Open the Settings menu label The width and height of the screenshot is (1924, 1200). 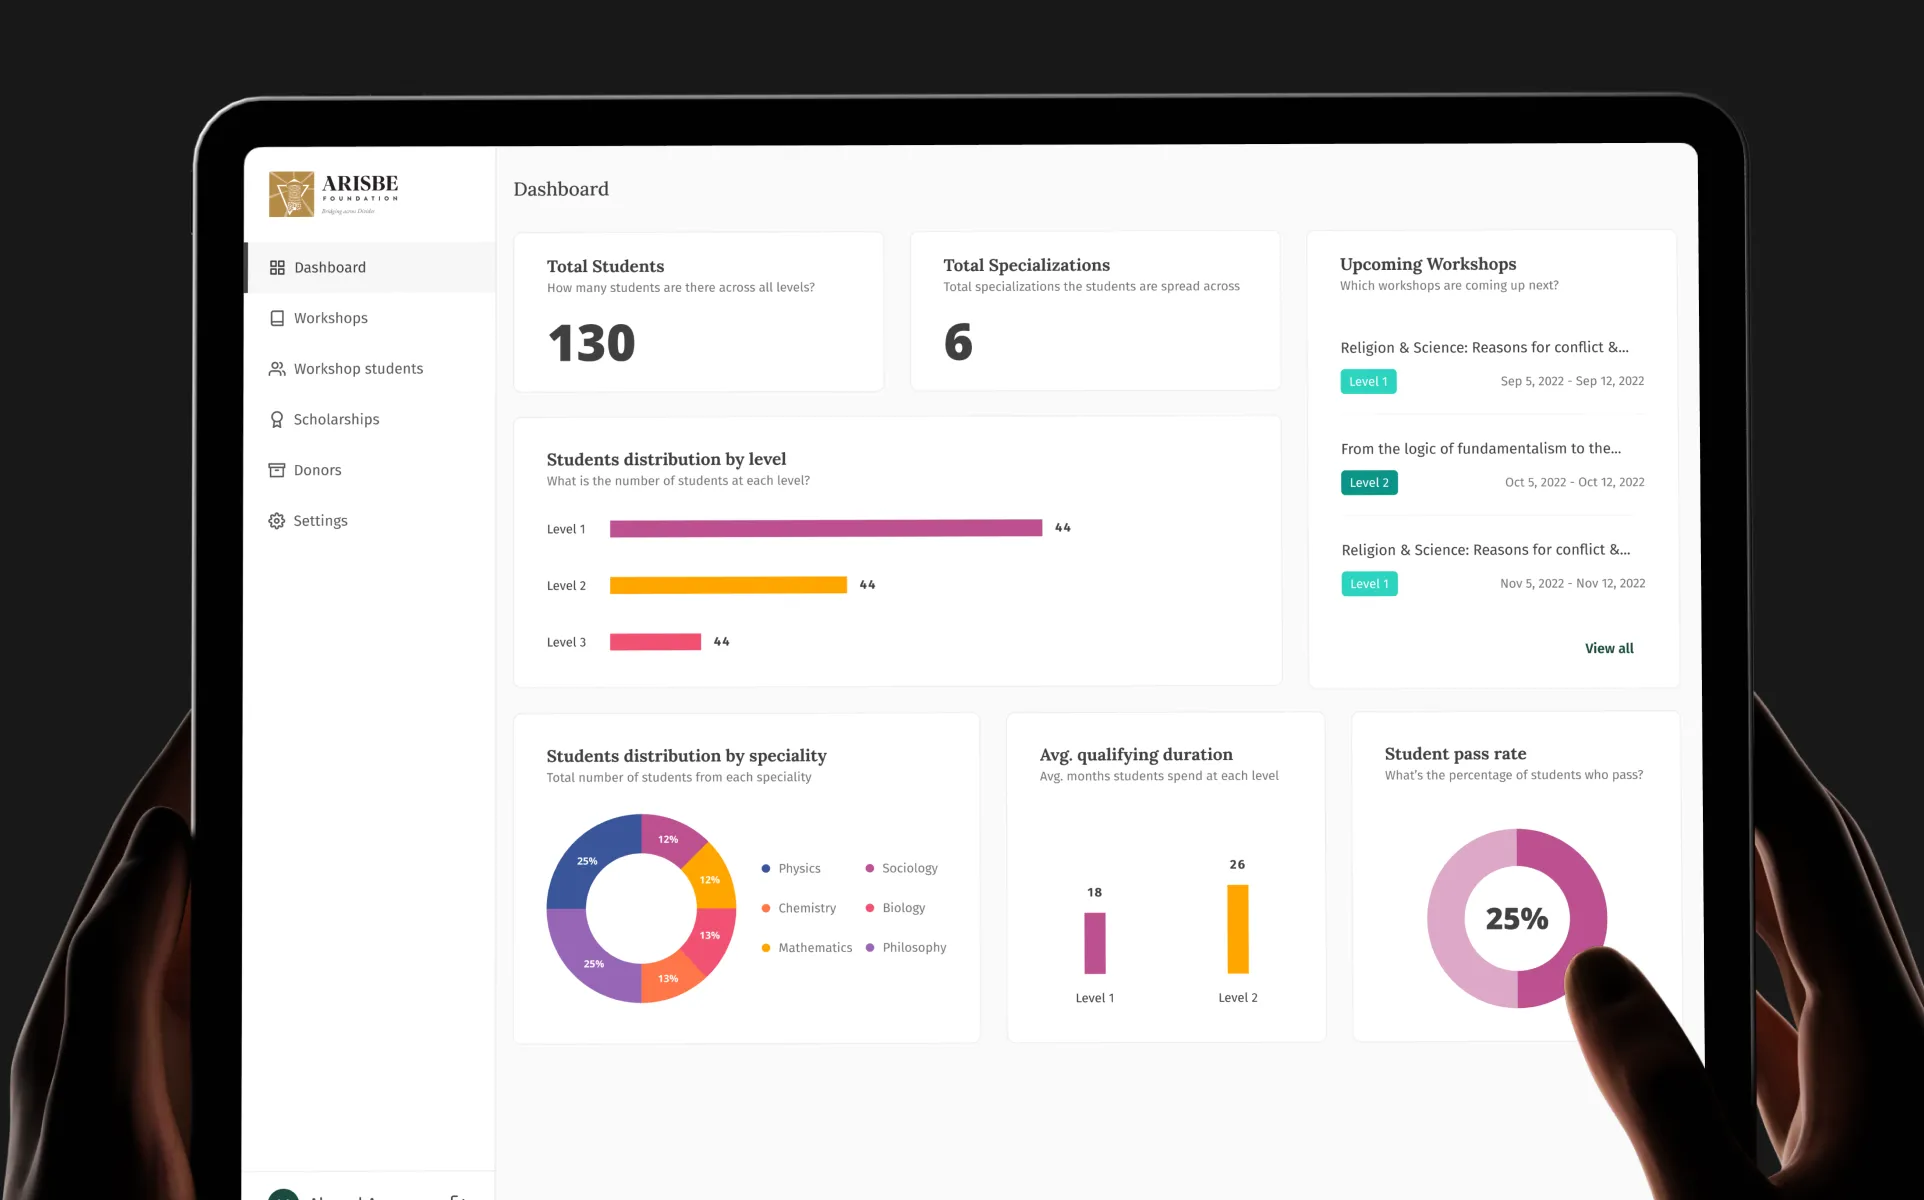pos(320,521)
